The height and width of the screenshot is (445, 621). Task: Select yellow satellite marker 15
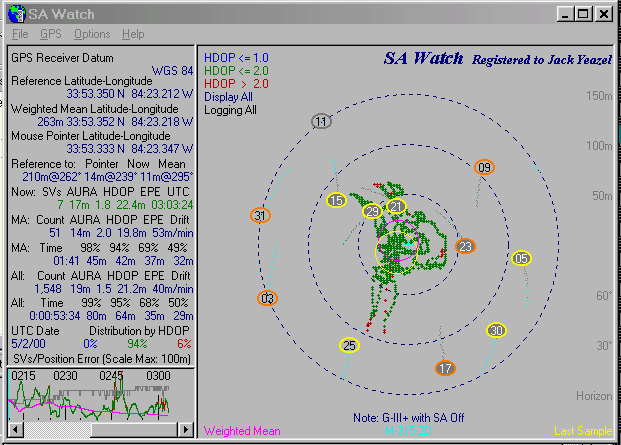(337, 201)
